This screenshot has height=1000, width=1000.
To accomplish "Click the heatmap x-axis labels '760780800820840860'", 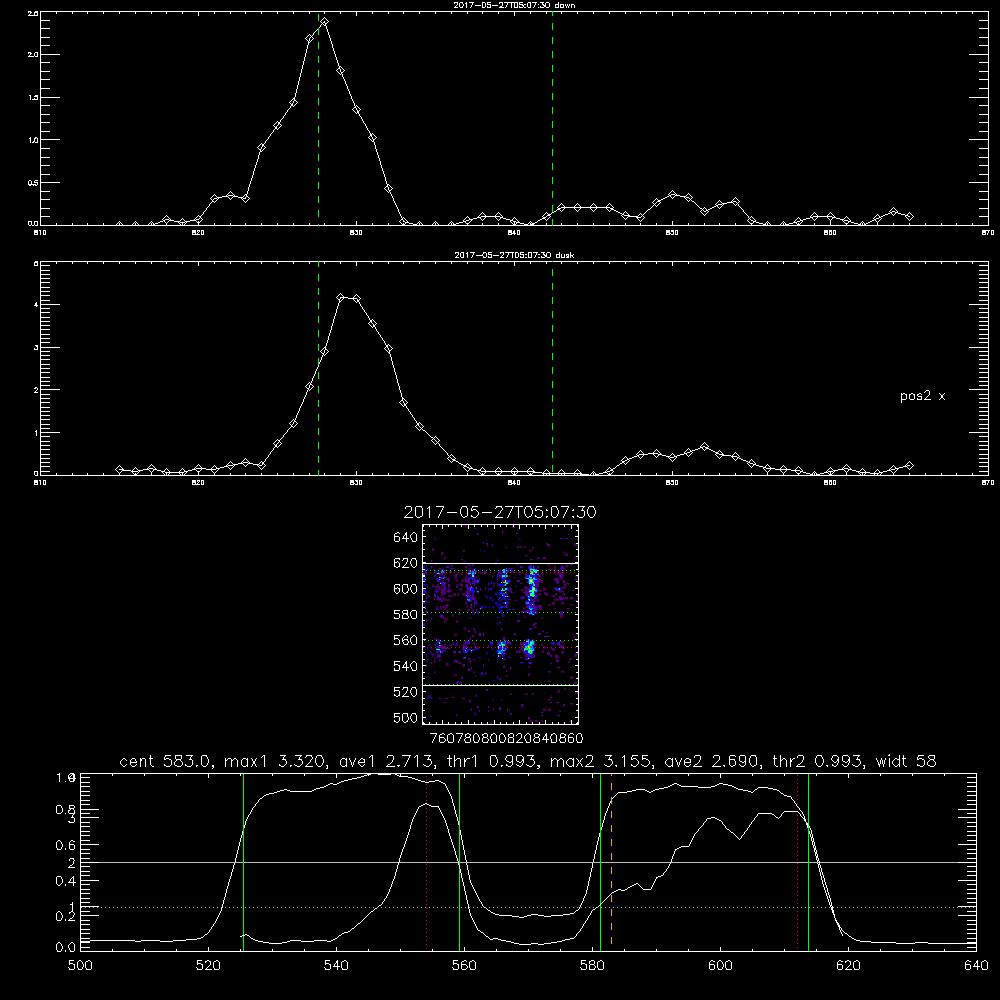I will click(x=507, y=739).
